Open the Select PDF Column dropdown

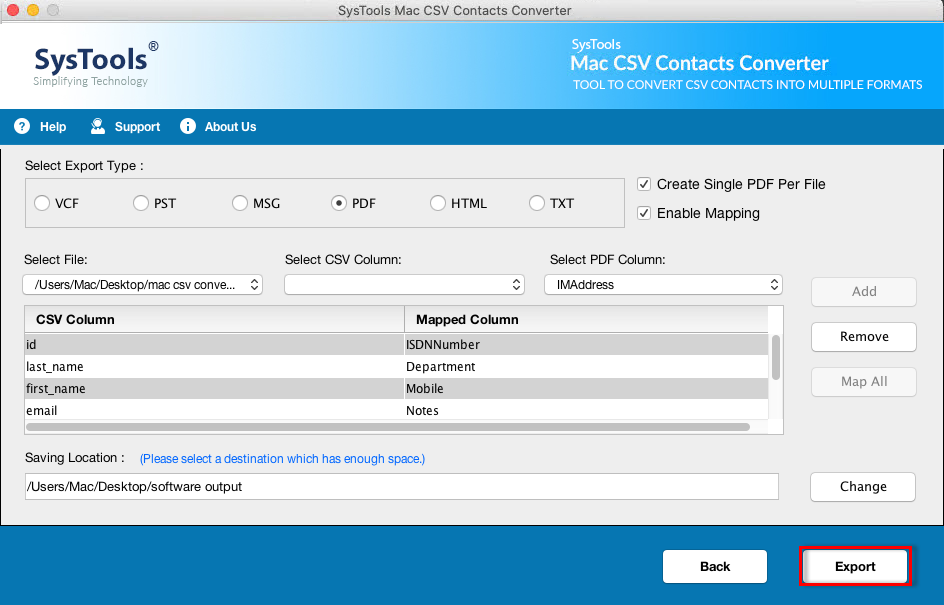tap(663, 285)
